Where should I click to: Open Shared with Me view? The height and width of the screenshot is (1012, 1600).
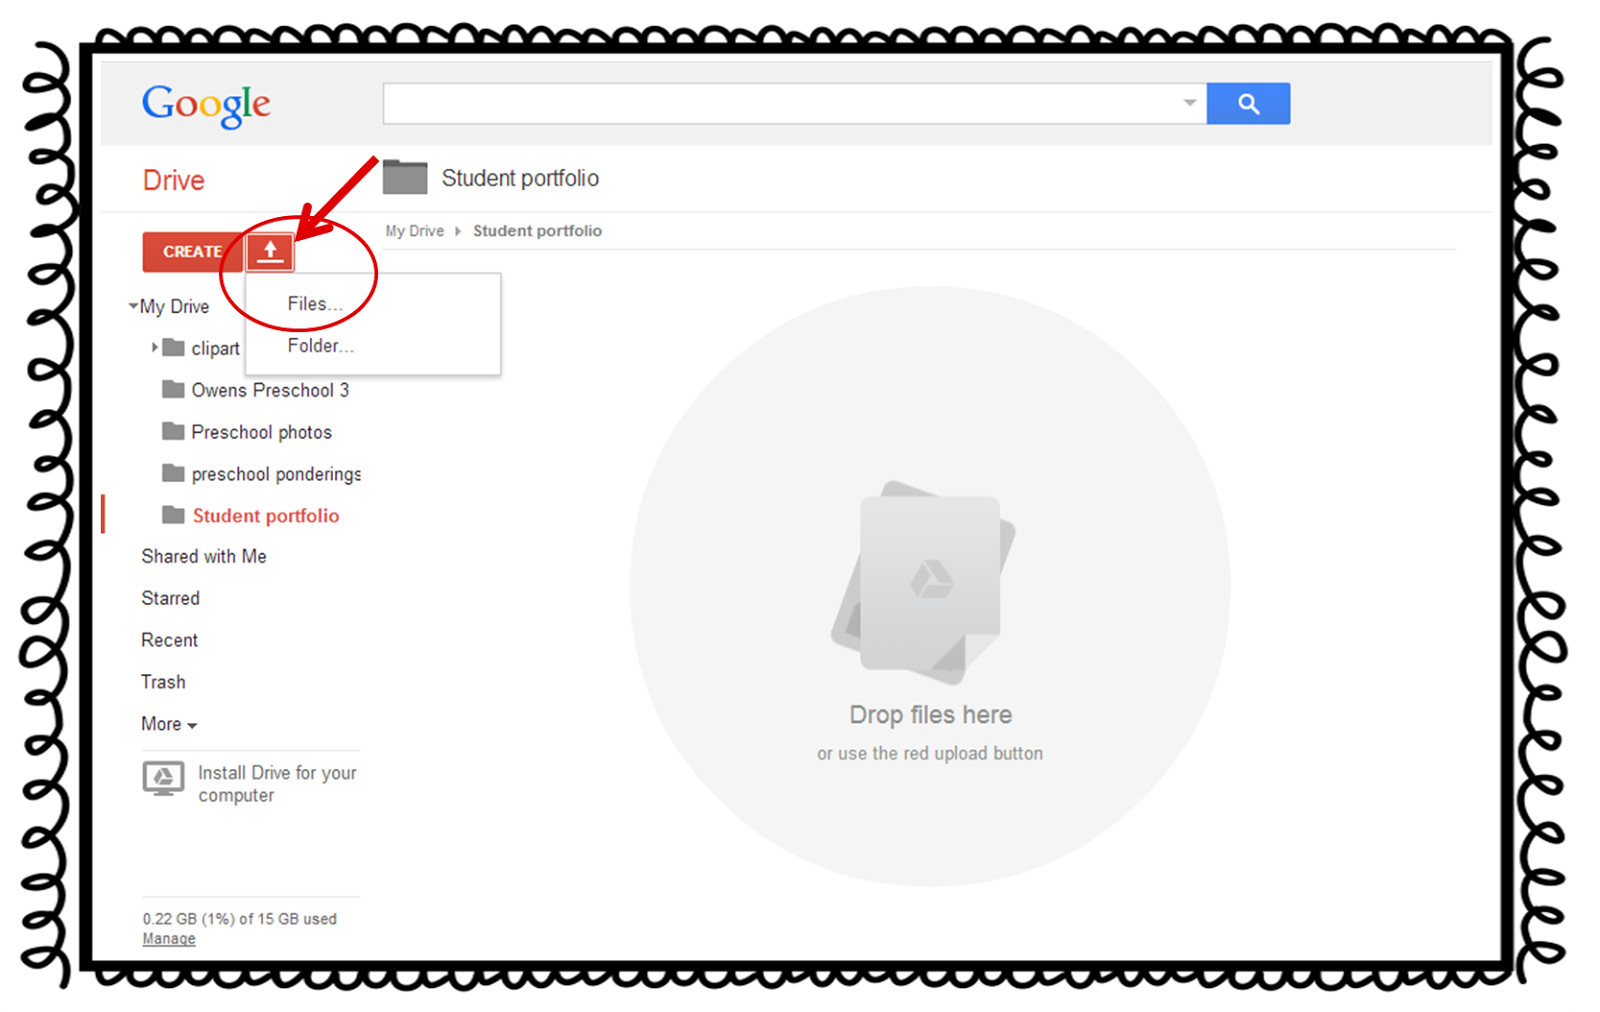coord(204,556)
